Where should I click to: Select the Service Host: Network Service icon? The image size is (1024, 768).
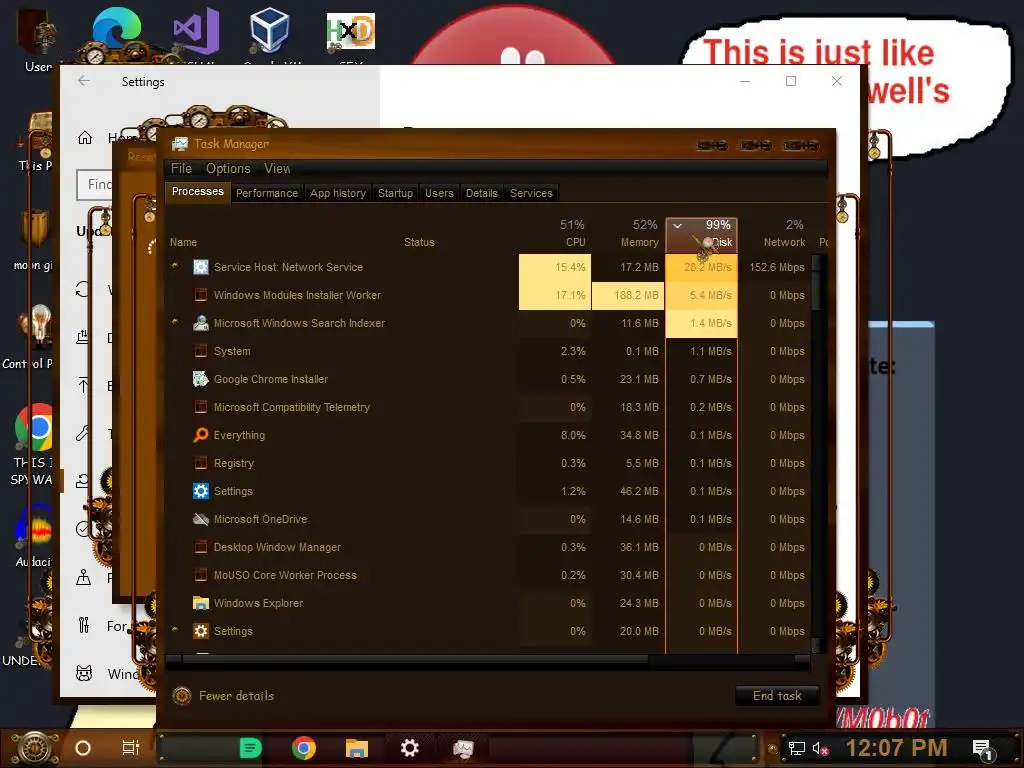(x=200, y=266)
